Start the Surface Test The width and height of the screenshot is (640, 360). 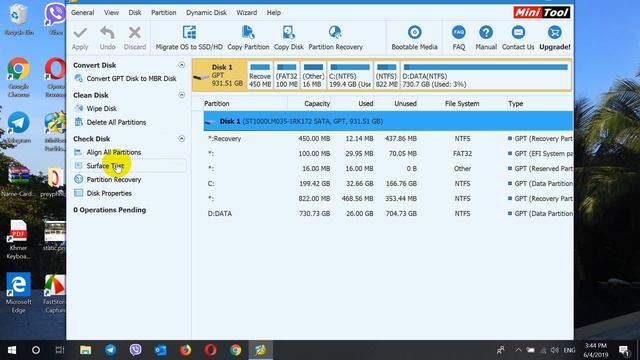click(100, 166)
